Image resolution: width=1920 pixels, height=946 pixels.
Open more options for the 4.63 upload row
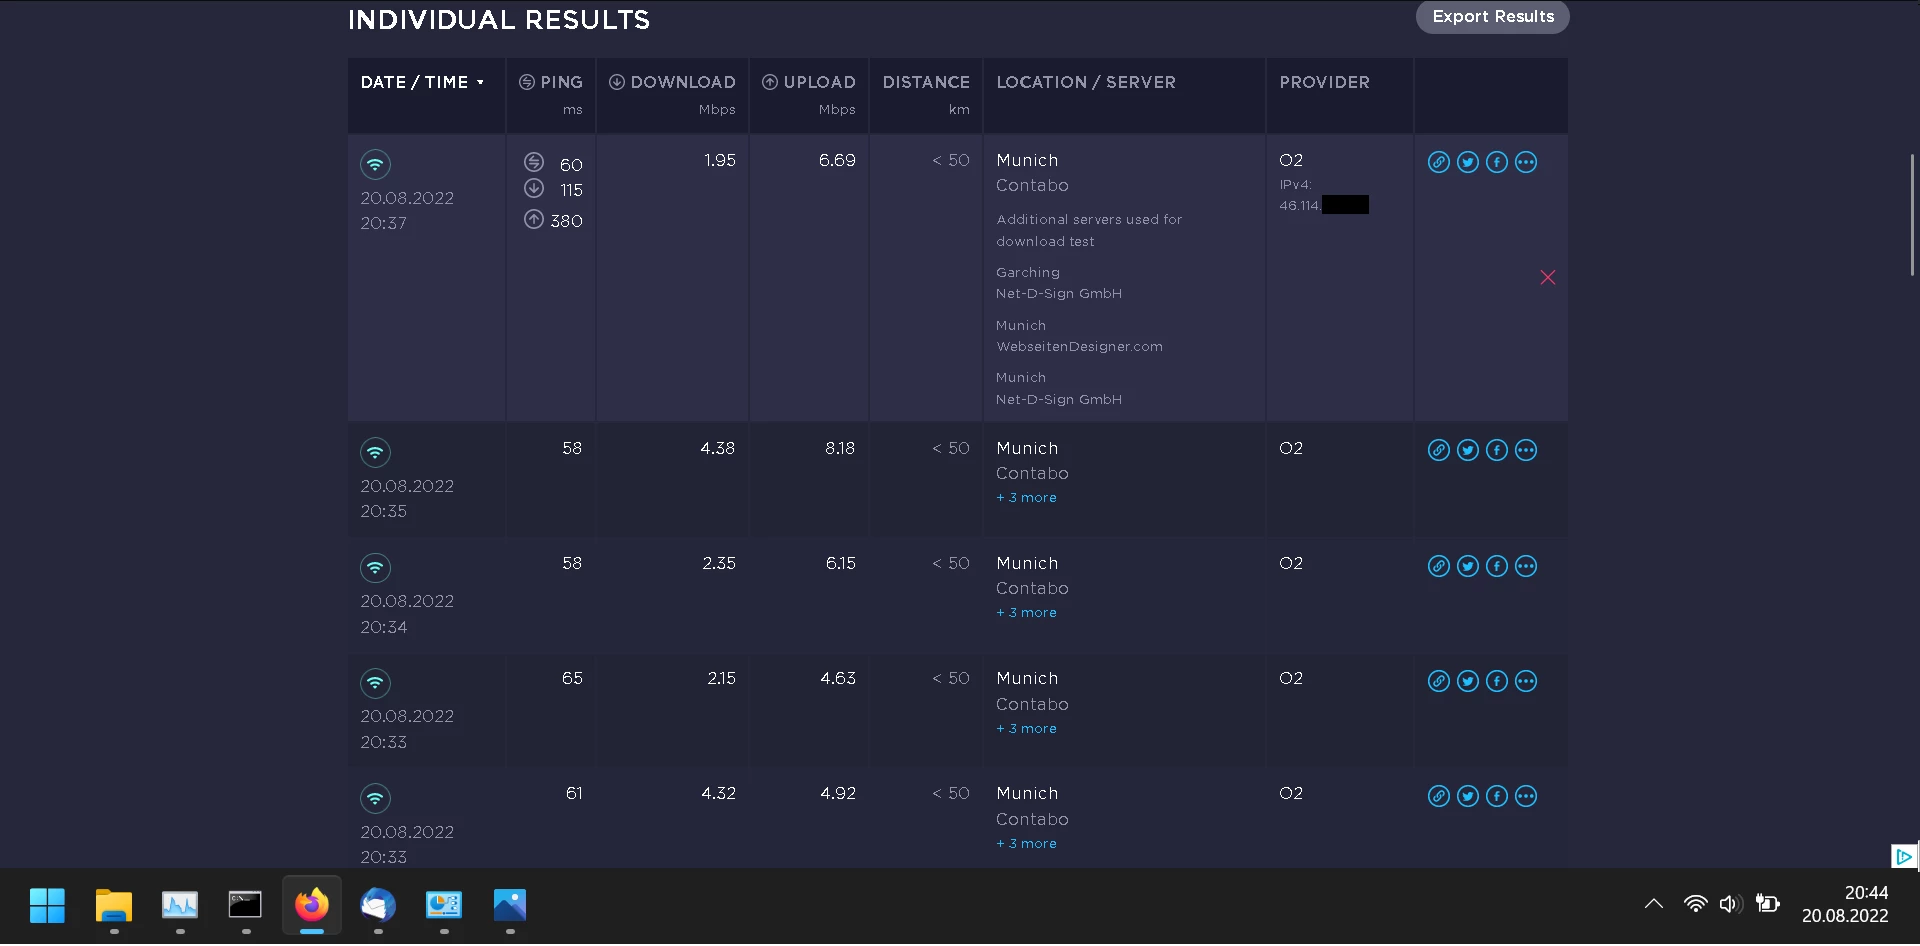1525,681
